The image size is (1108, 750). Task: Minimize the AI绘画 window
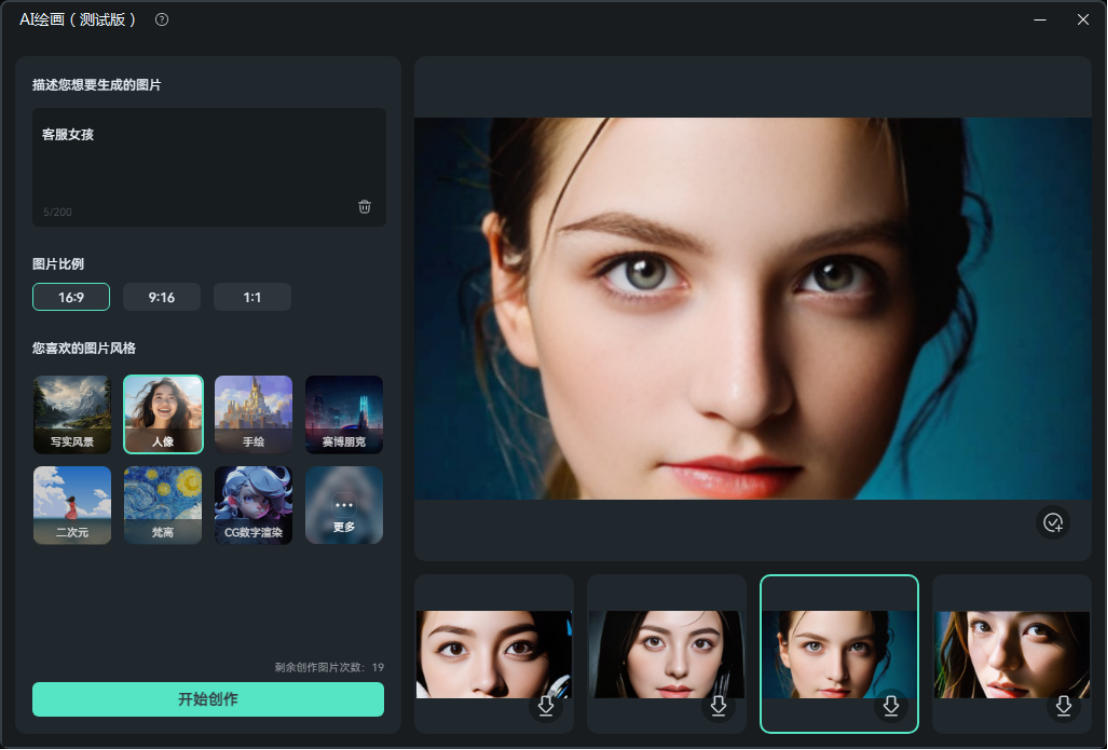pos(1041,20)
